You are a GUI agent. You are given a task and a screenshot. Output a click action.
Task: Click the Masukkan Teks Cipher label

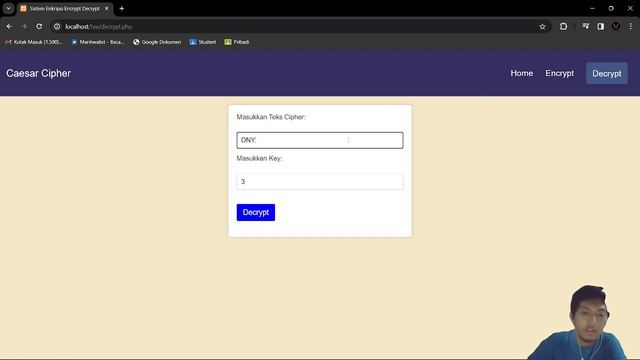271,117
